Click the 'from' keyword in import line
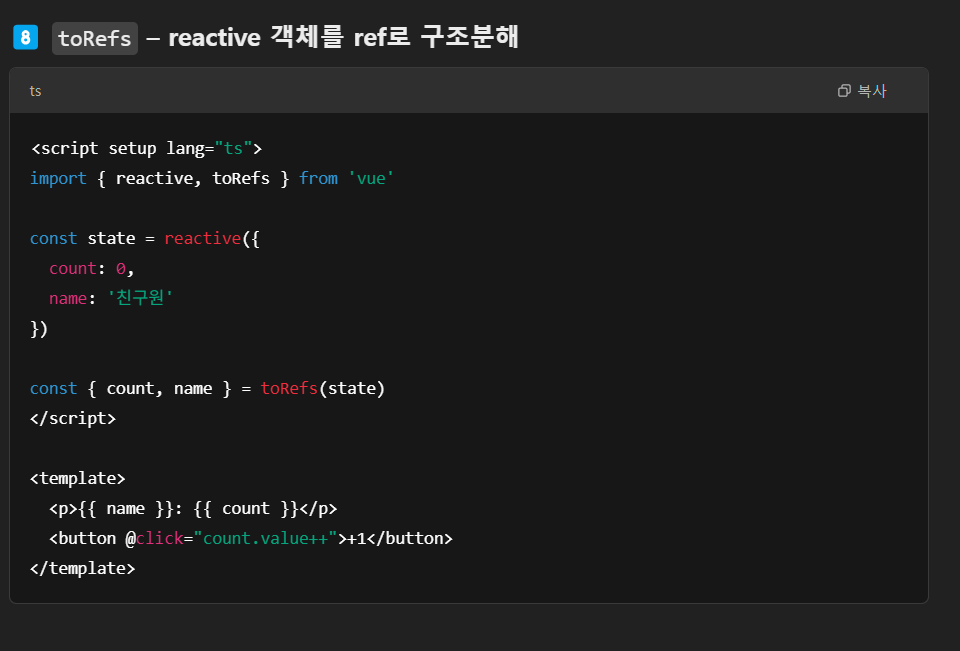 tap(318, 178)
